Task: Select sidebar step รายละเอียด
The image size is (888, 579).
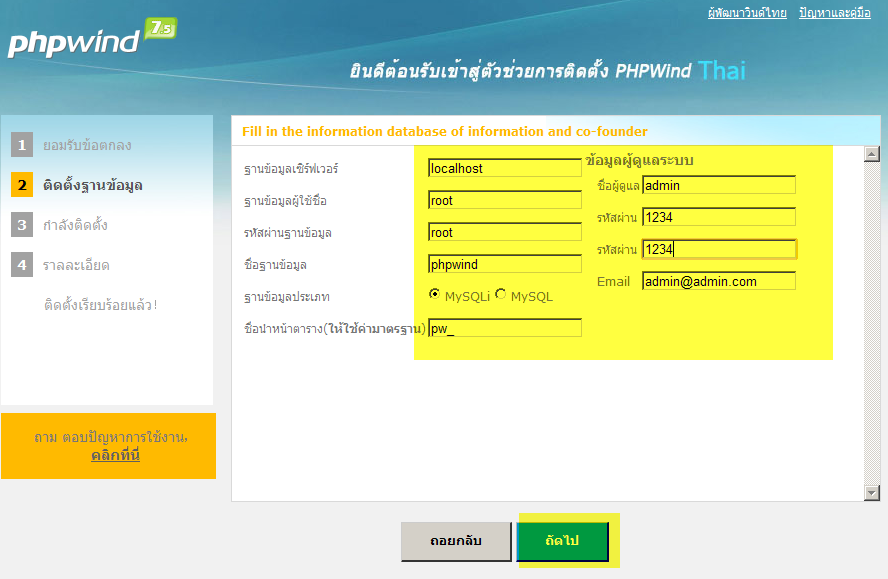Action: pos(76,265)
